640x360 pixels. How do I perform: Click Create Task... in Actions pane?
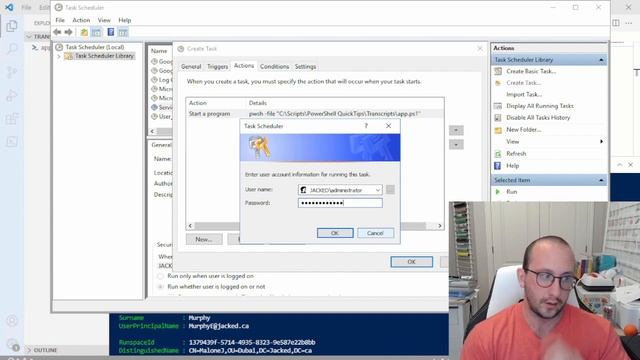(524, 83)
